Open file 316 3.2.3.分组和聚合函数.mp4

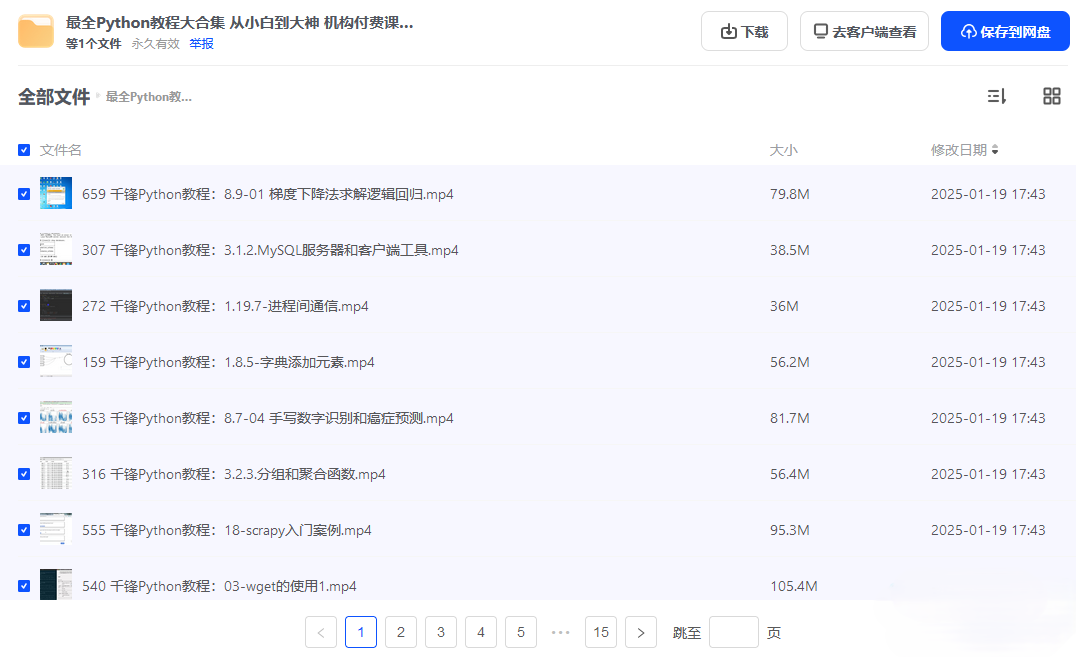(x=234, y=474)
